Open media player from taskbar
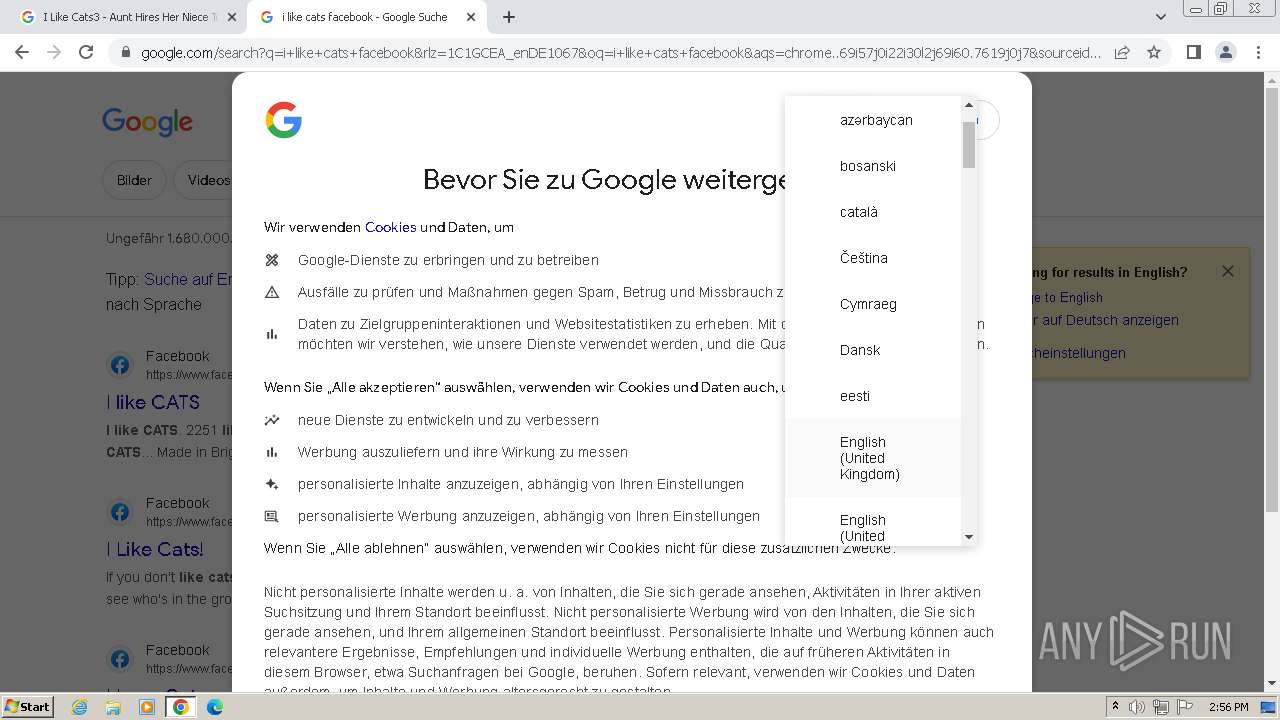The image size is (1280, 720). coord(147,707)
